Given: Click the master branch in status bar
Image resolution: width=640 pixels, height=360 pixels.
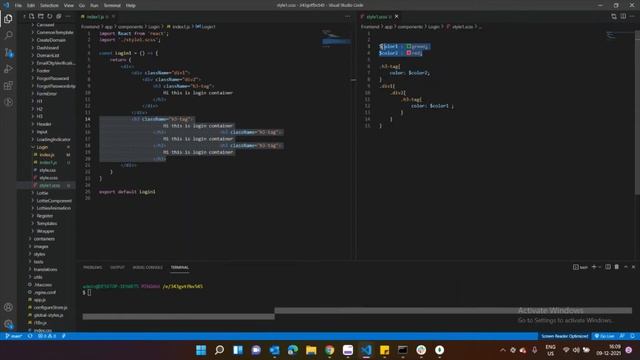Looking at the screenshot, I should (x=13, y=336).
